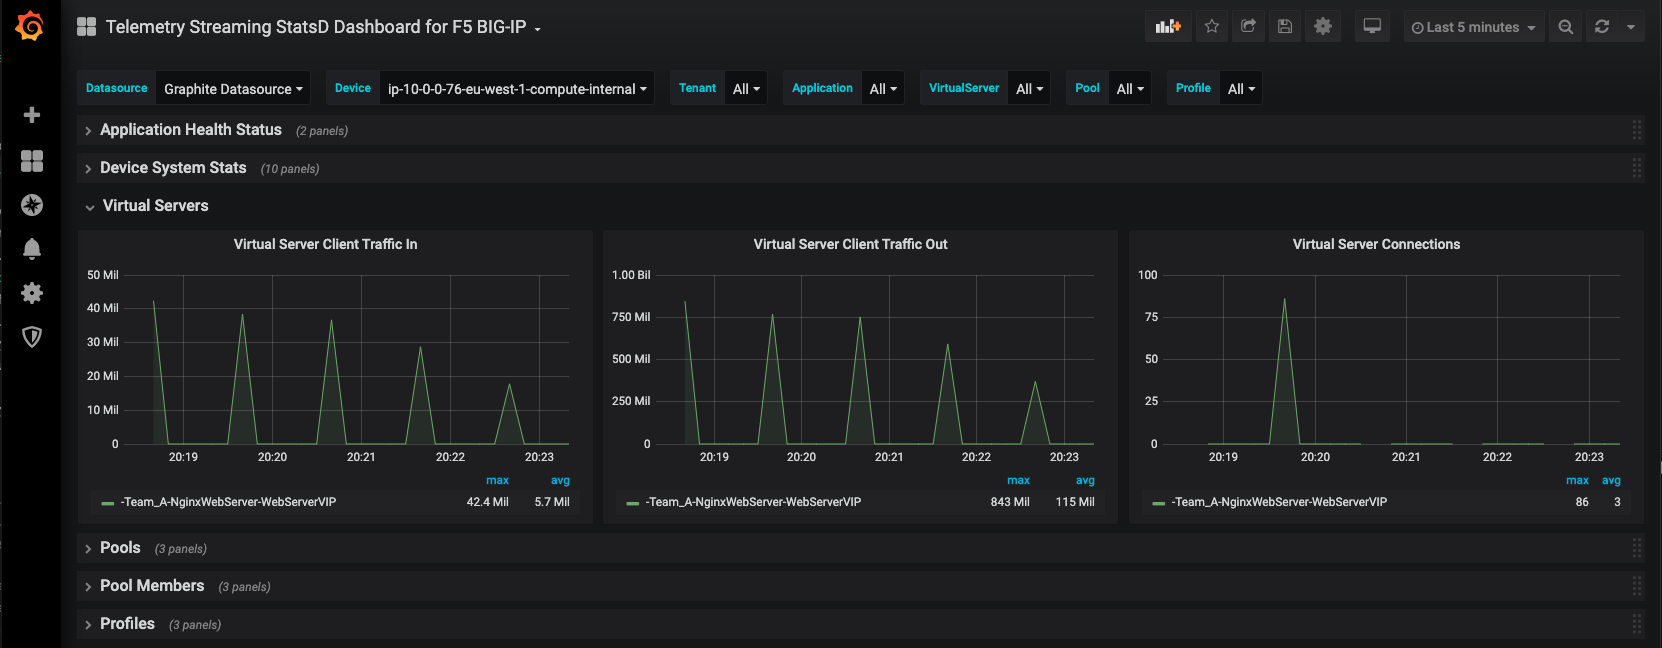Toggle Connections legend series Team_A-NginxWebServer
Image resolution: width=1662 pixels, height=648 pixels.
pos(1279,502)
